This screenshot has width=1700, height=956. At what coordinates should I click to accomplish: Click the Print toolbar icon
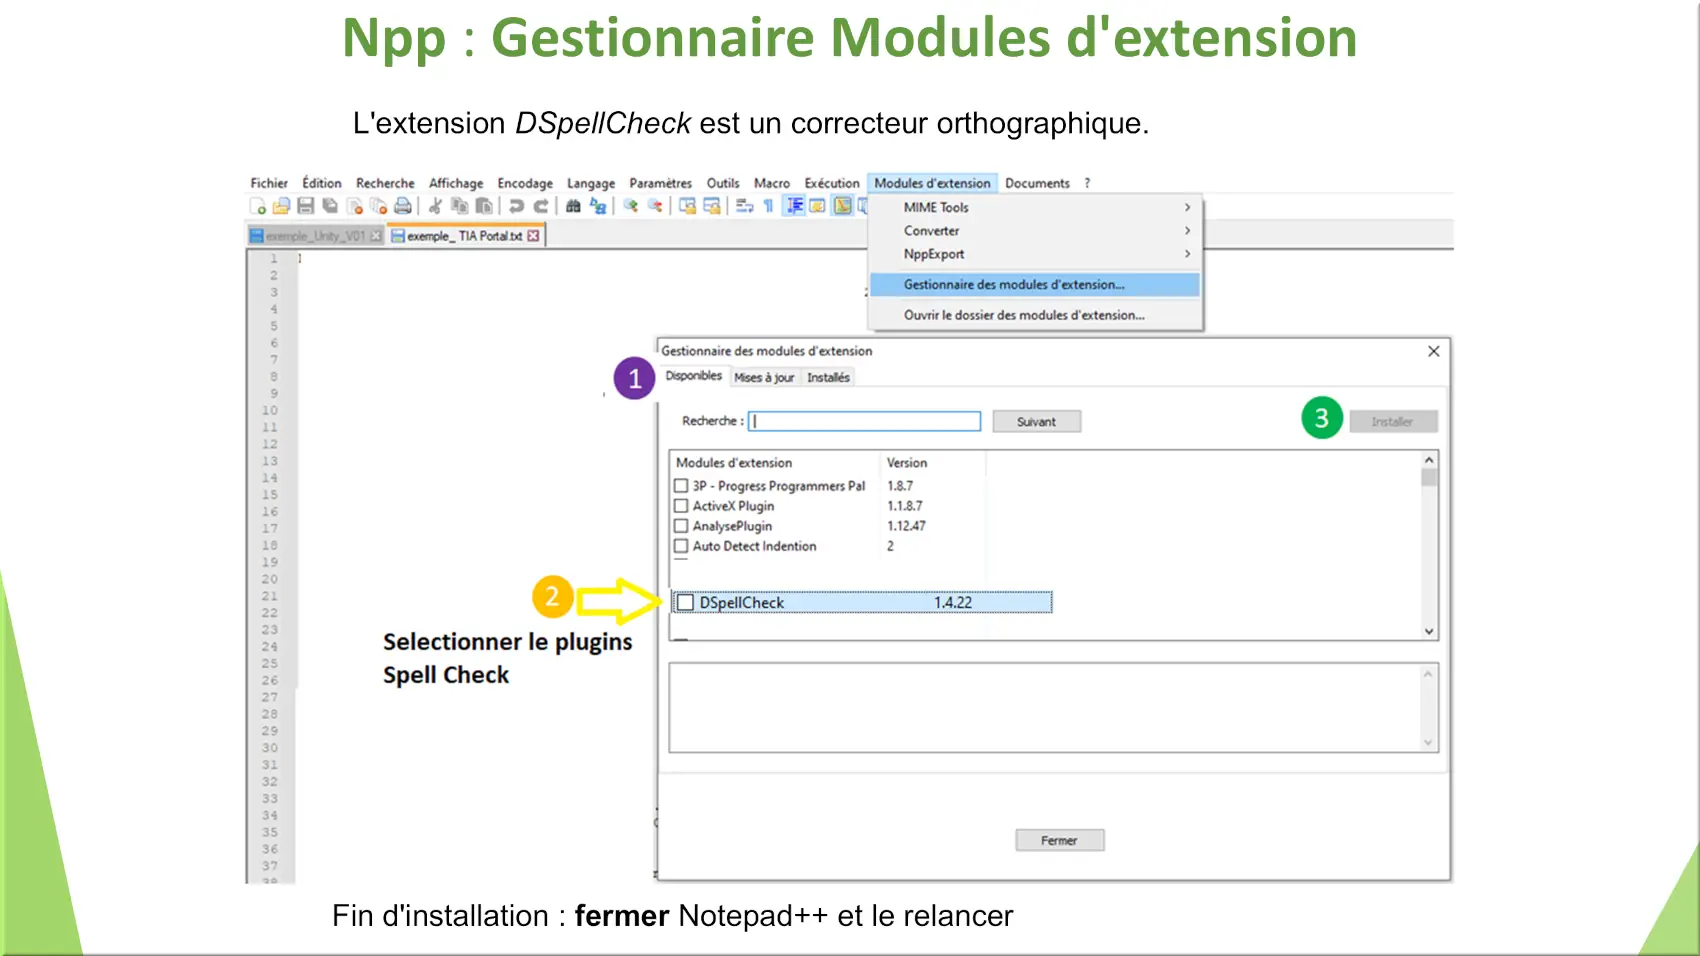coord(403,206)
